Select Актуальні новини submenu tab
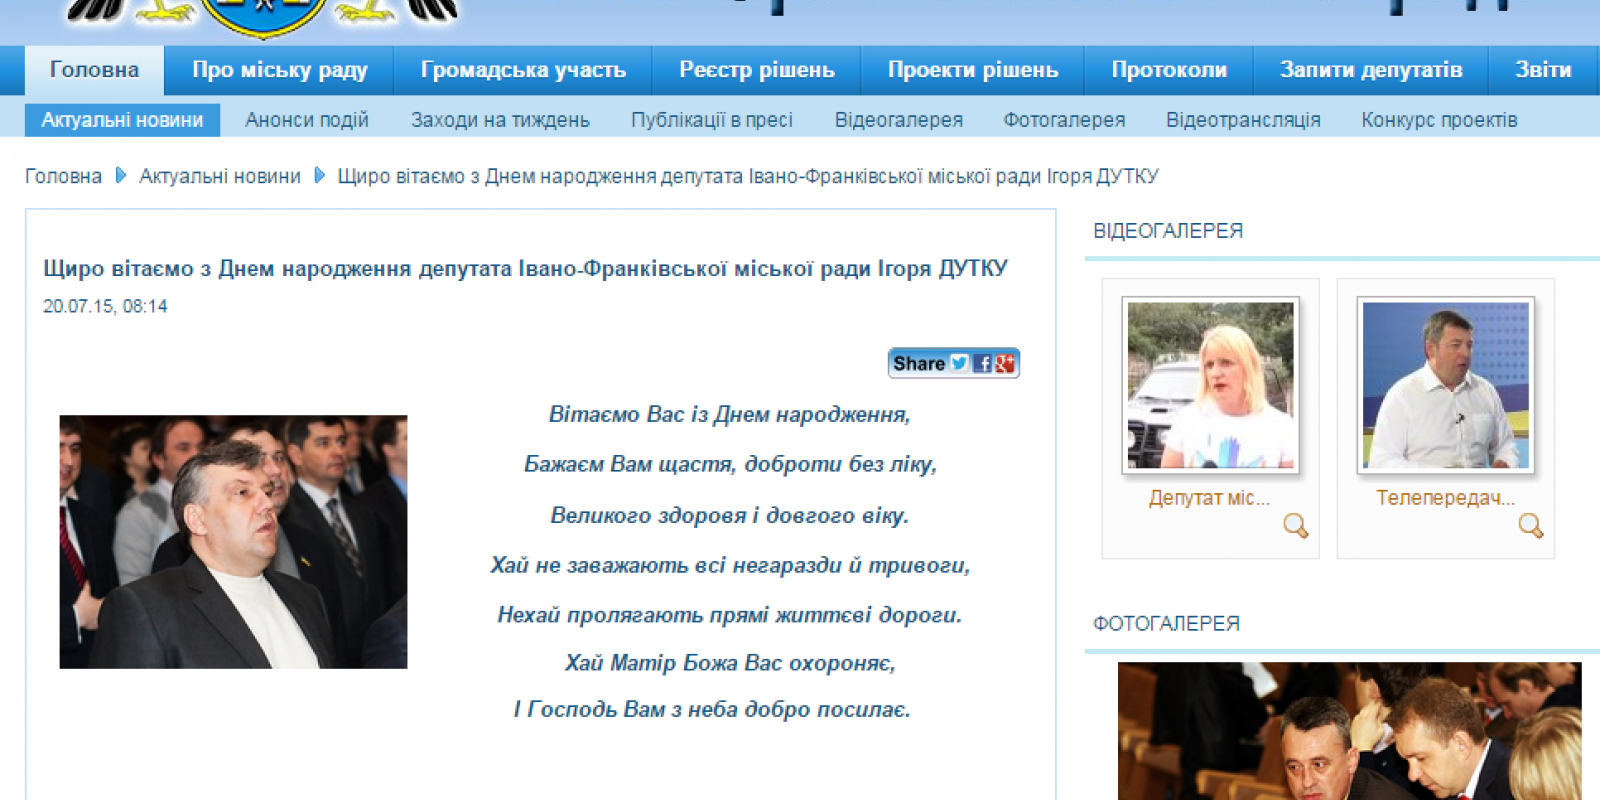Viewport: 1600px width, 800px height. [122, 120]
